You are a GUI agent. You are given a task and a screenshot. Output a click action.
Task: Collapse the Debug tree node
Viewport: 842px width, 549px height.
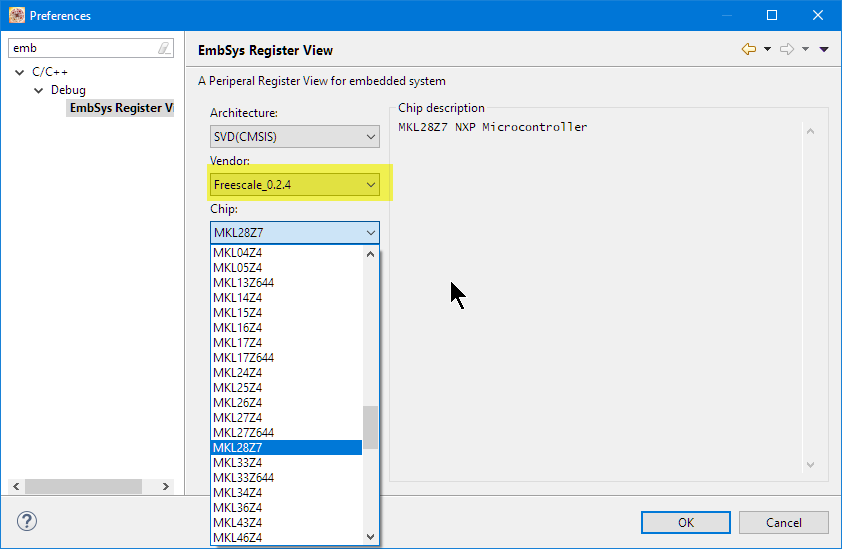(39, 90)
